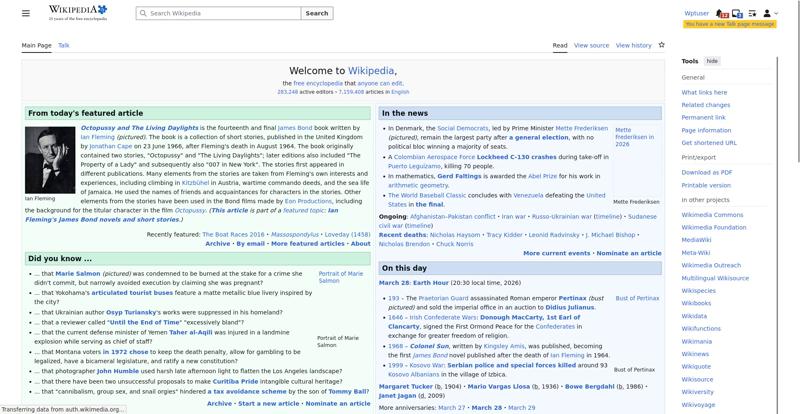Open the new Talk page message notice

click(x=730, y=24)
